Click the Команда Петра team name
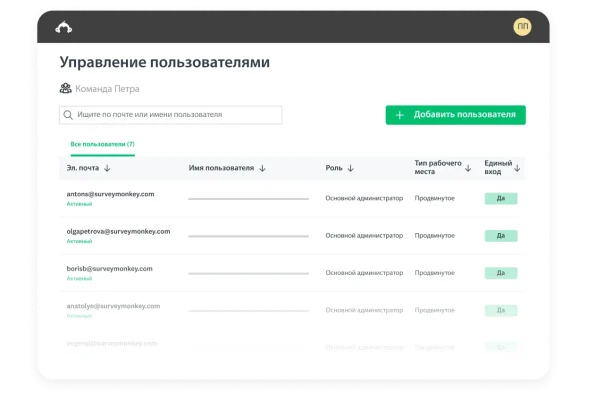This screenshot has height=400, width=604. 107,89
